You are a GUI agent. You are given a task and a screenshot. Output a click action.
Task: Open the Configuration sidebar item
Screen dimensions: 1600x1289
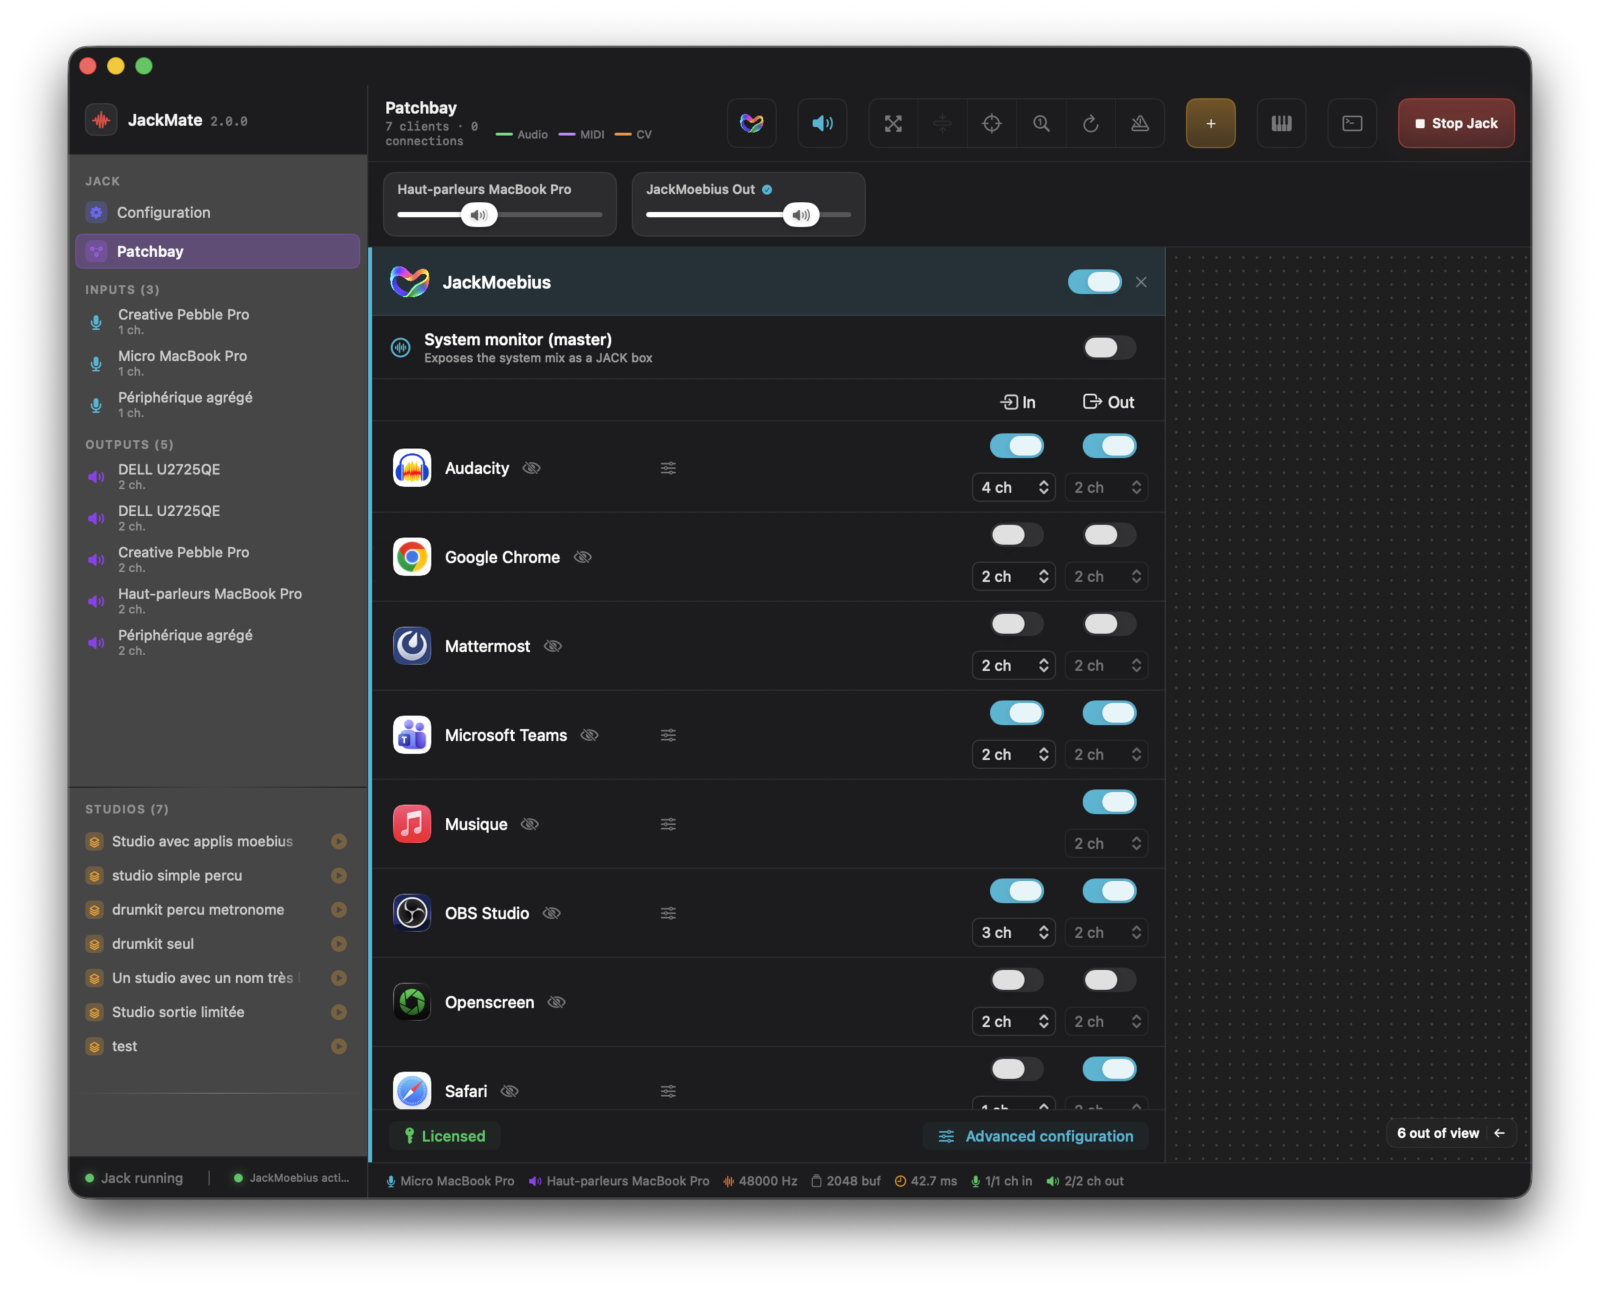217,212
